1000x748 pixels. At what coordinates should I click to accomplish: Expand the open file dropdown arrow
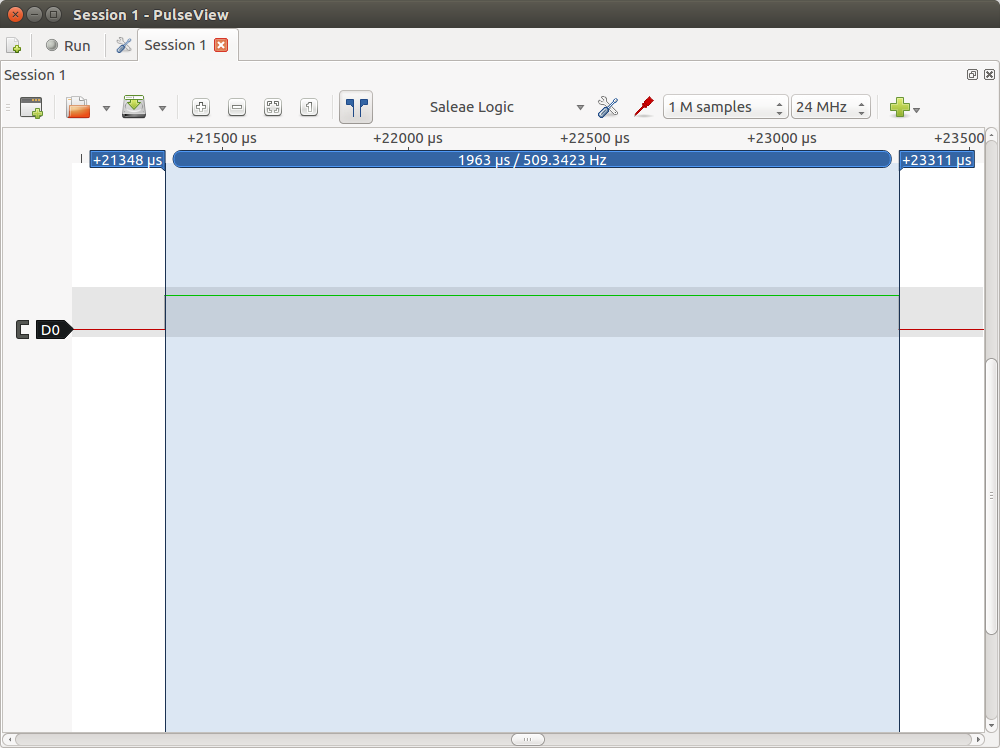pyautogui.click(x=107, y=108)
